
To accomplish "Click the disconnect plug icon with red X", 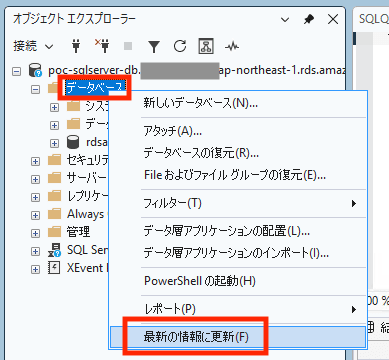I will pyautogui.click(x=102, y=46).
